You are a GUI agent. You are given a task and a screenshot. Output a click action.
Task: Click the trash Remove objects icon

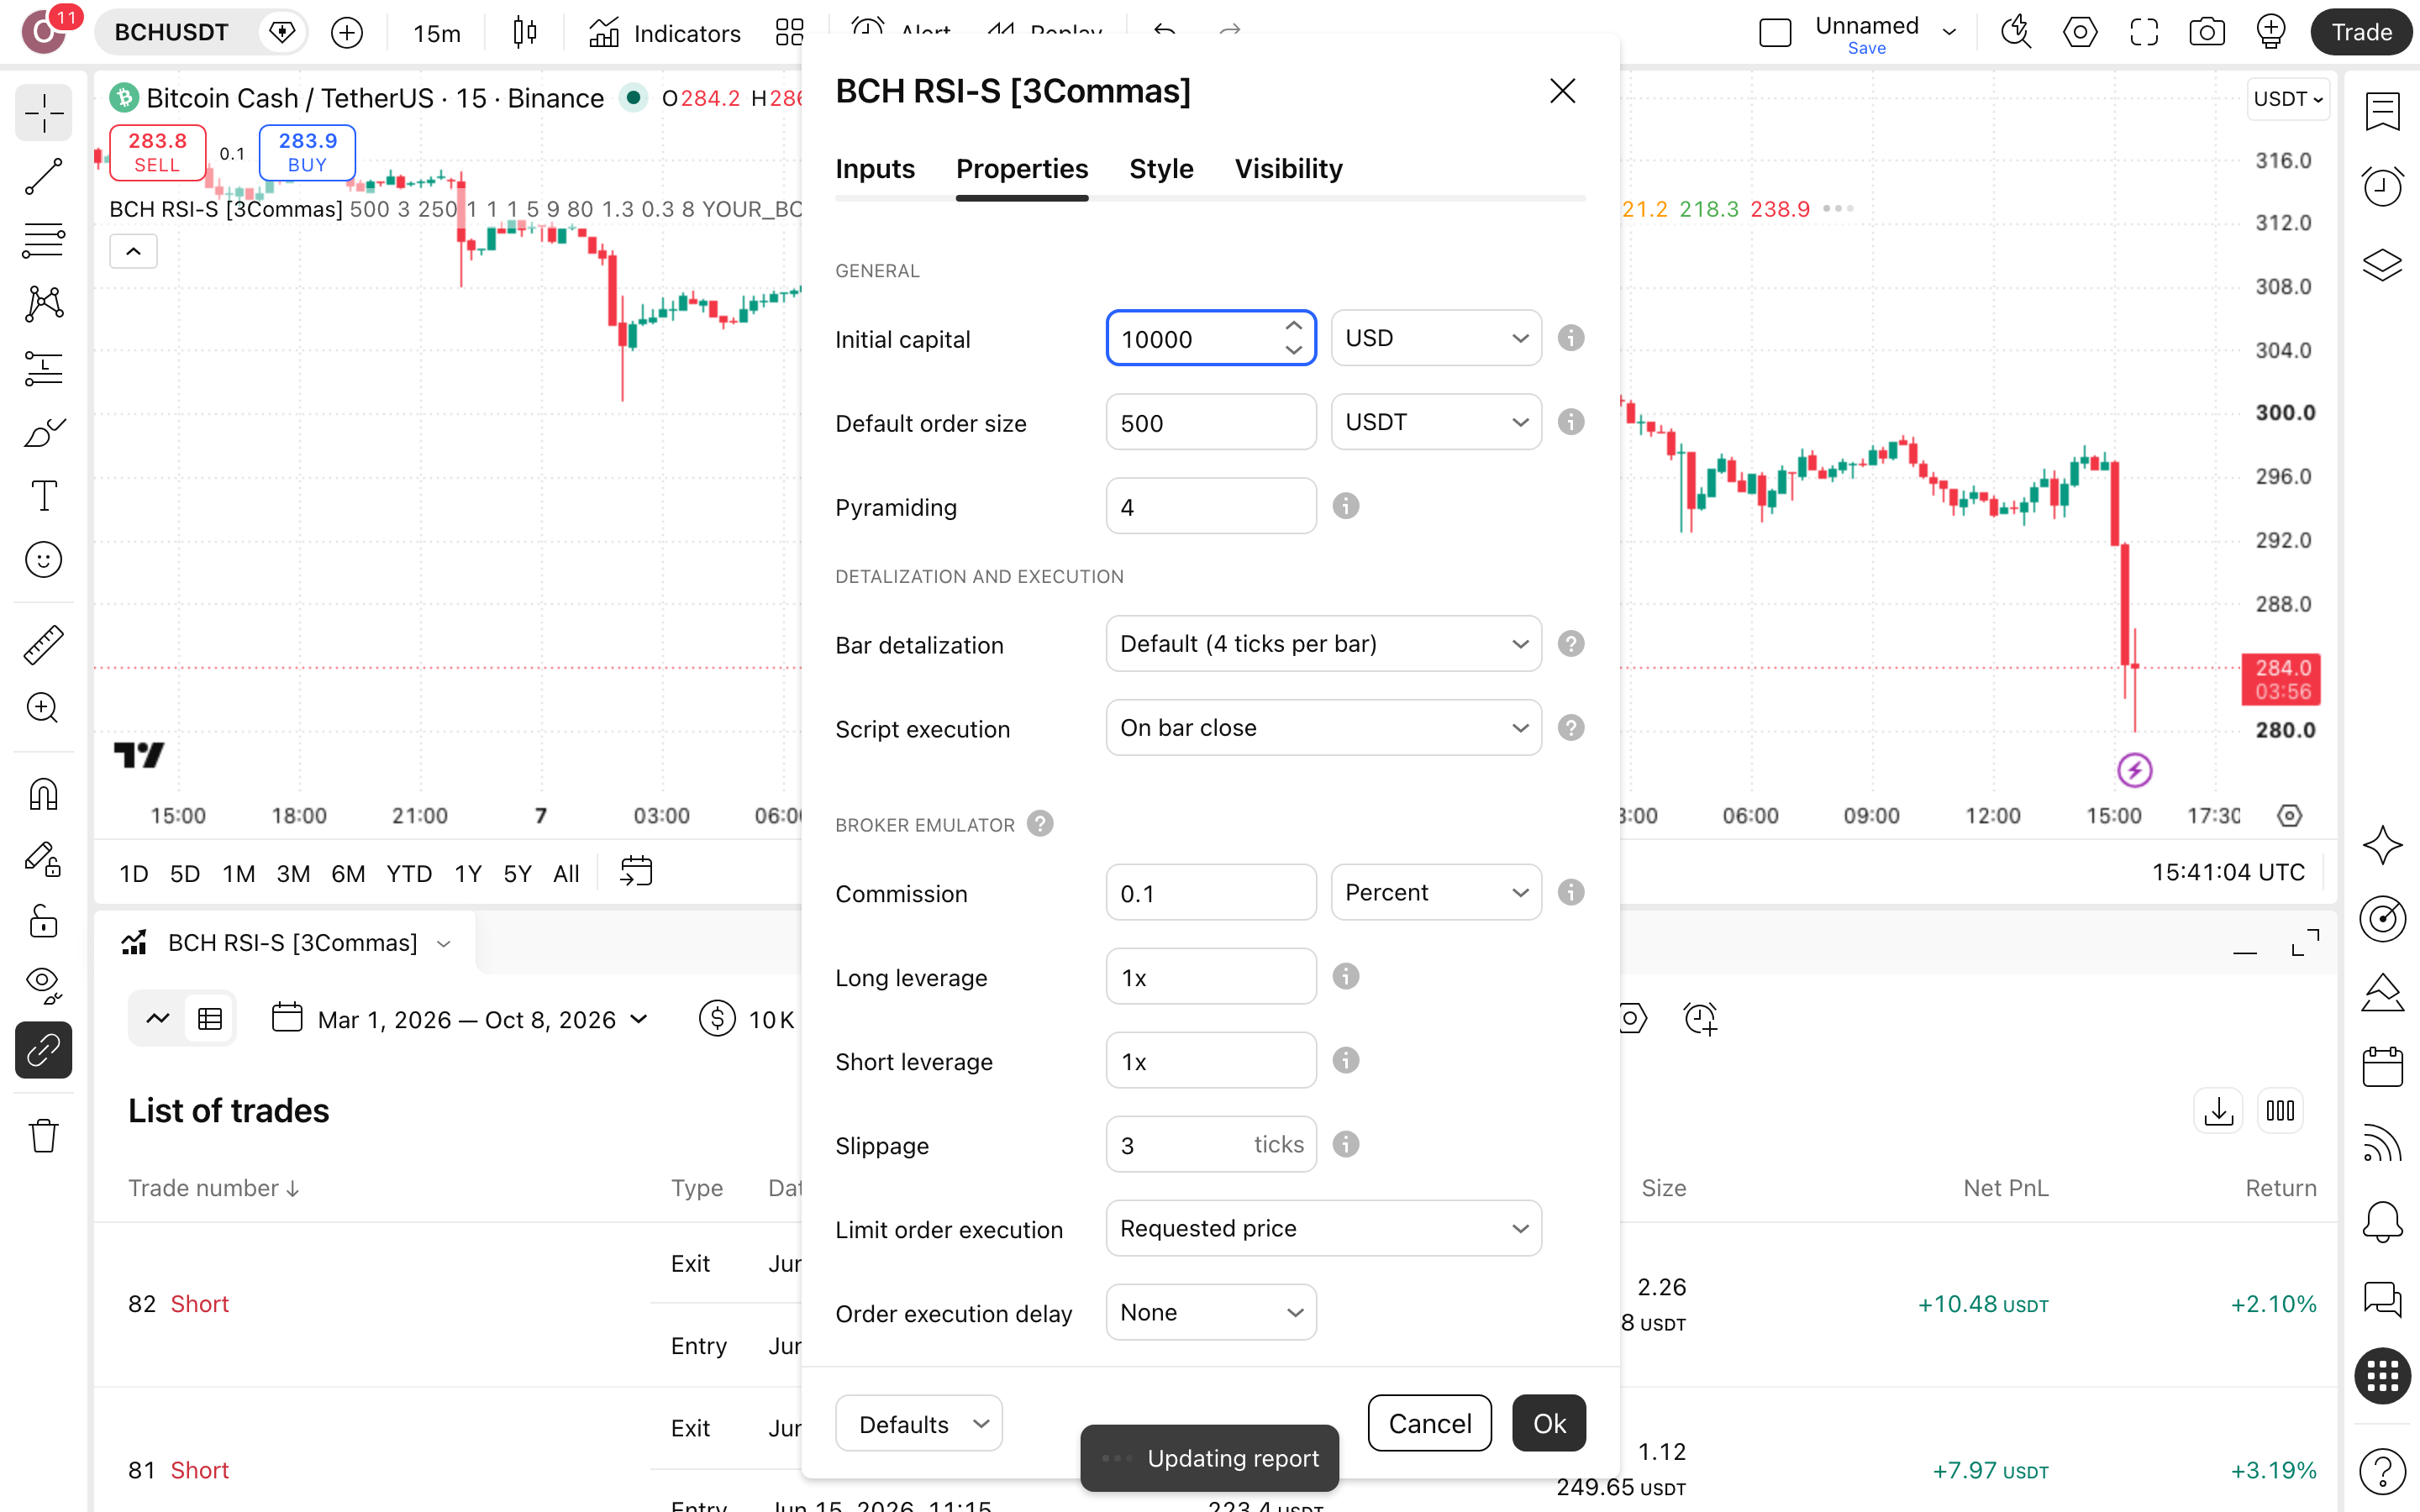[43, 1135]
